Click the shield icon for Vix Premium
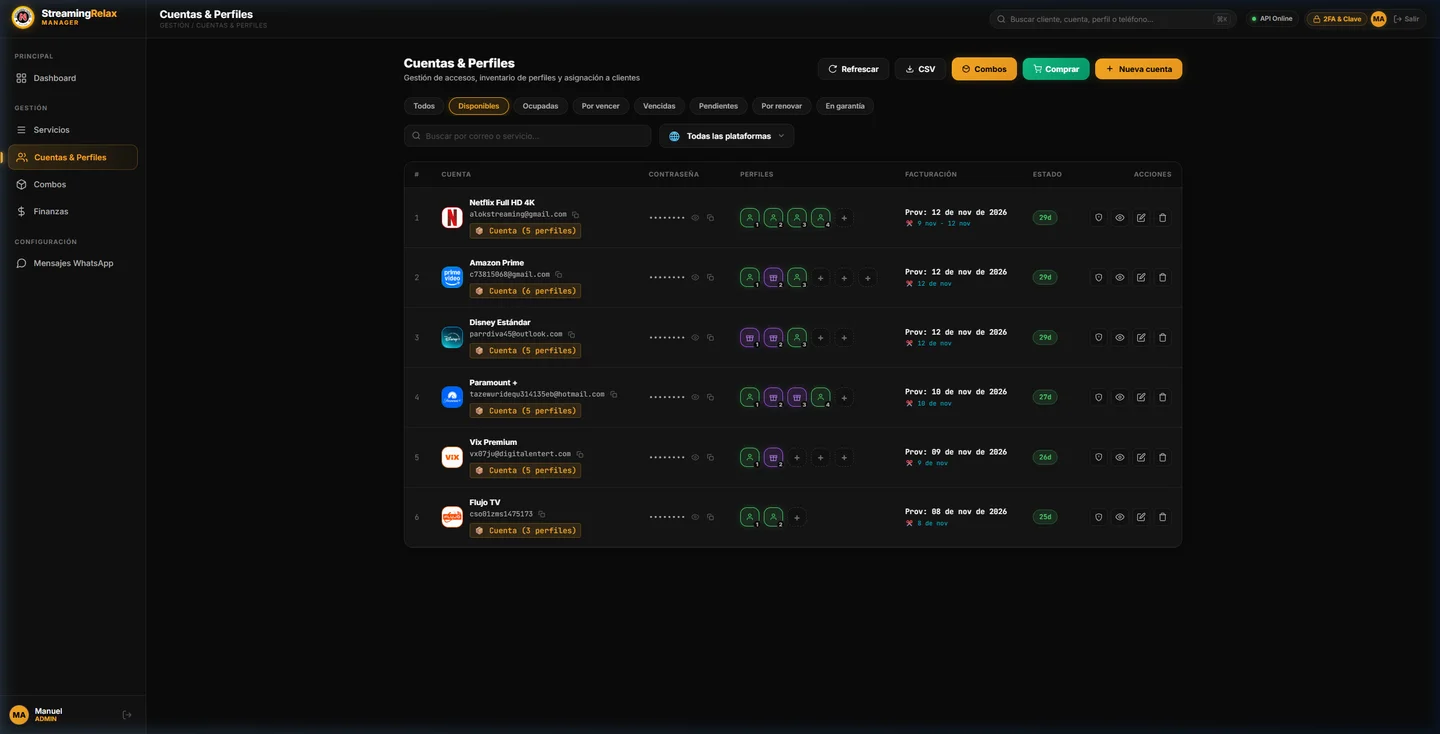This screenshot has height=734, width=1440. [1098, 458]
